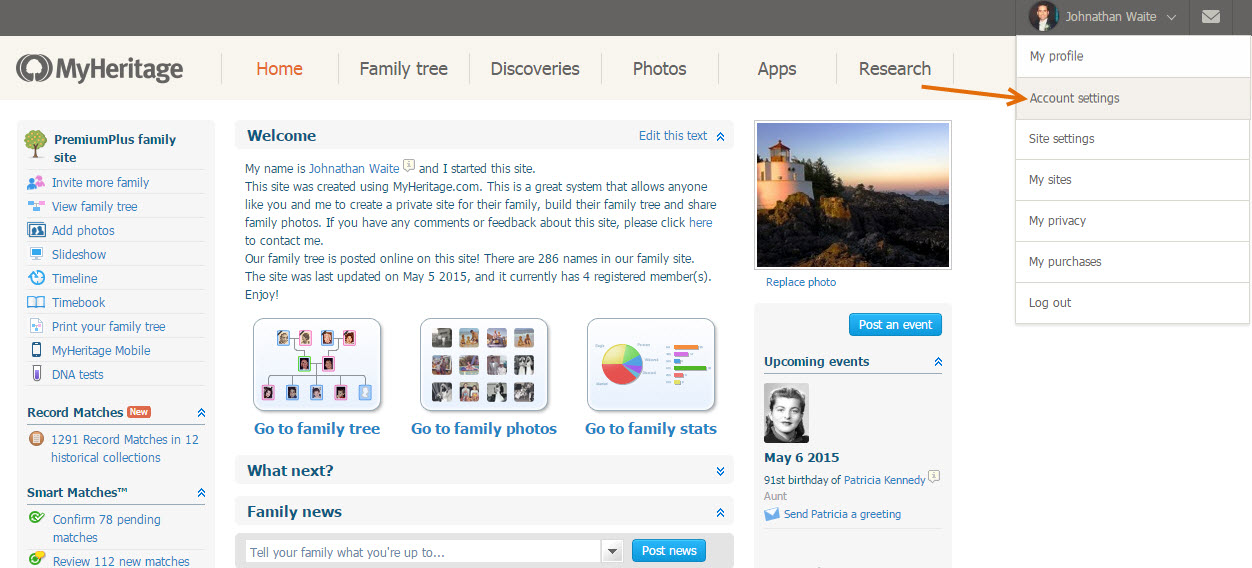Viewport: 1252px width, 568px height.
Task: Open the family stats pie chart icon
Action: (x=651, y=365)
